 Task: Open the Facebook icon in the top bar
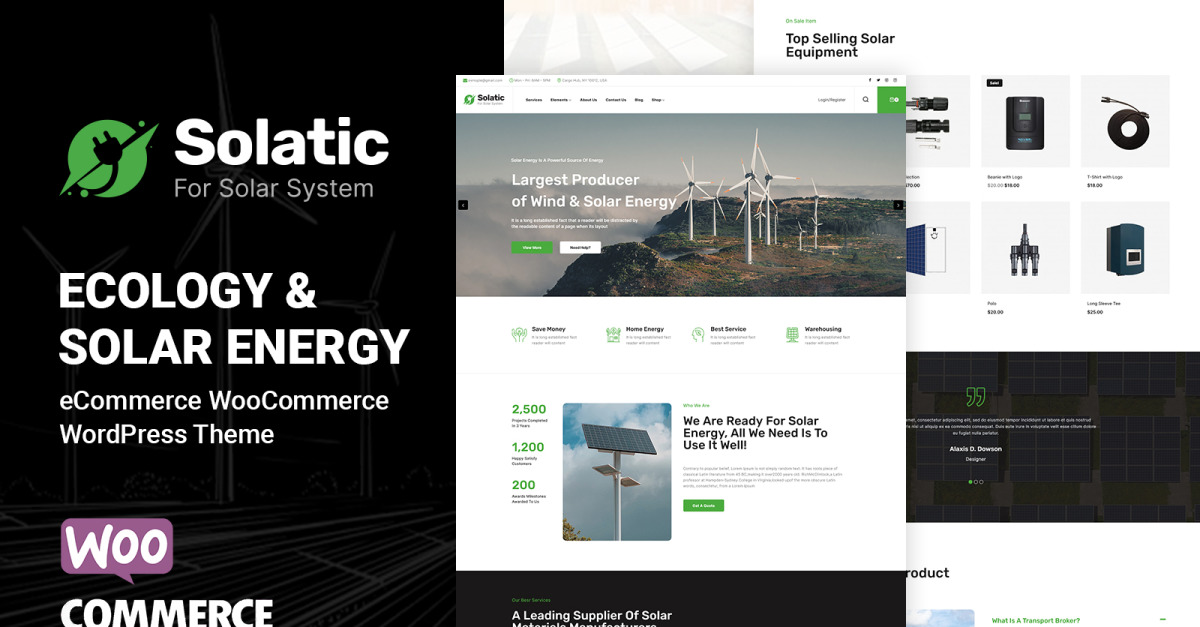[x=870, y=80]
